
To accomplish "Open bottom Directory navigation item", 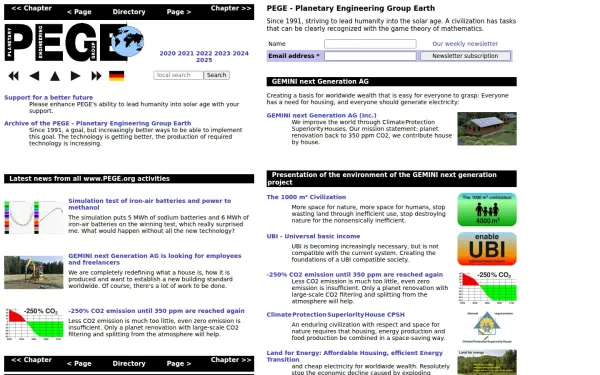I will point(129,364).
